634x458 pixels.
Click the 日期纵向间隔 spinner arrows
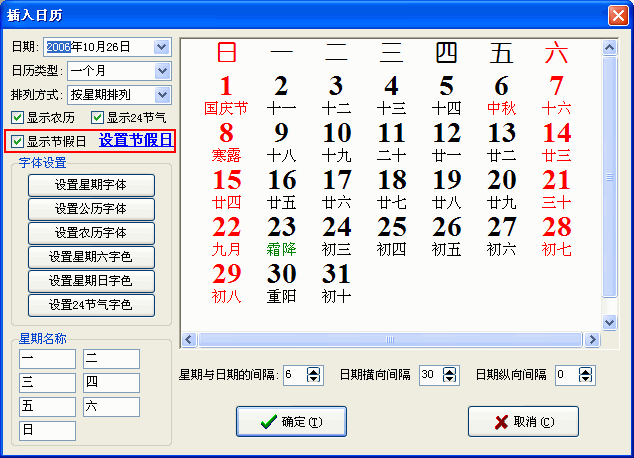click(586, 375)
